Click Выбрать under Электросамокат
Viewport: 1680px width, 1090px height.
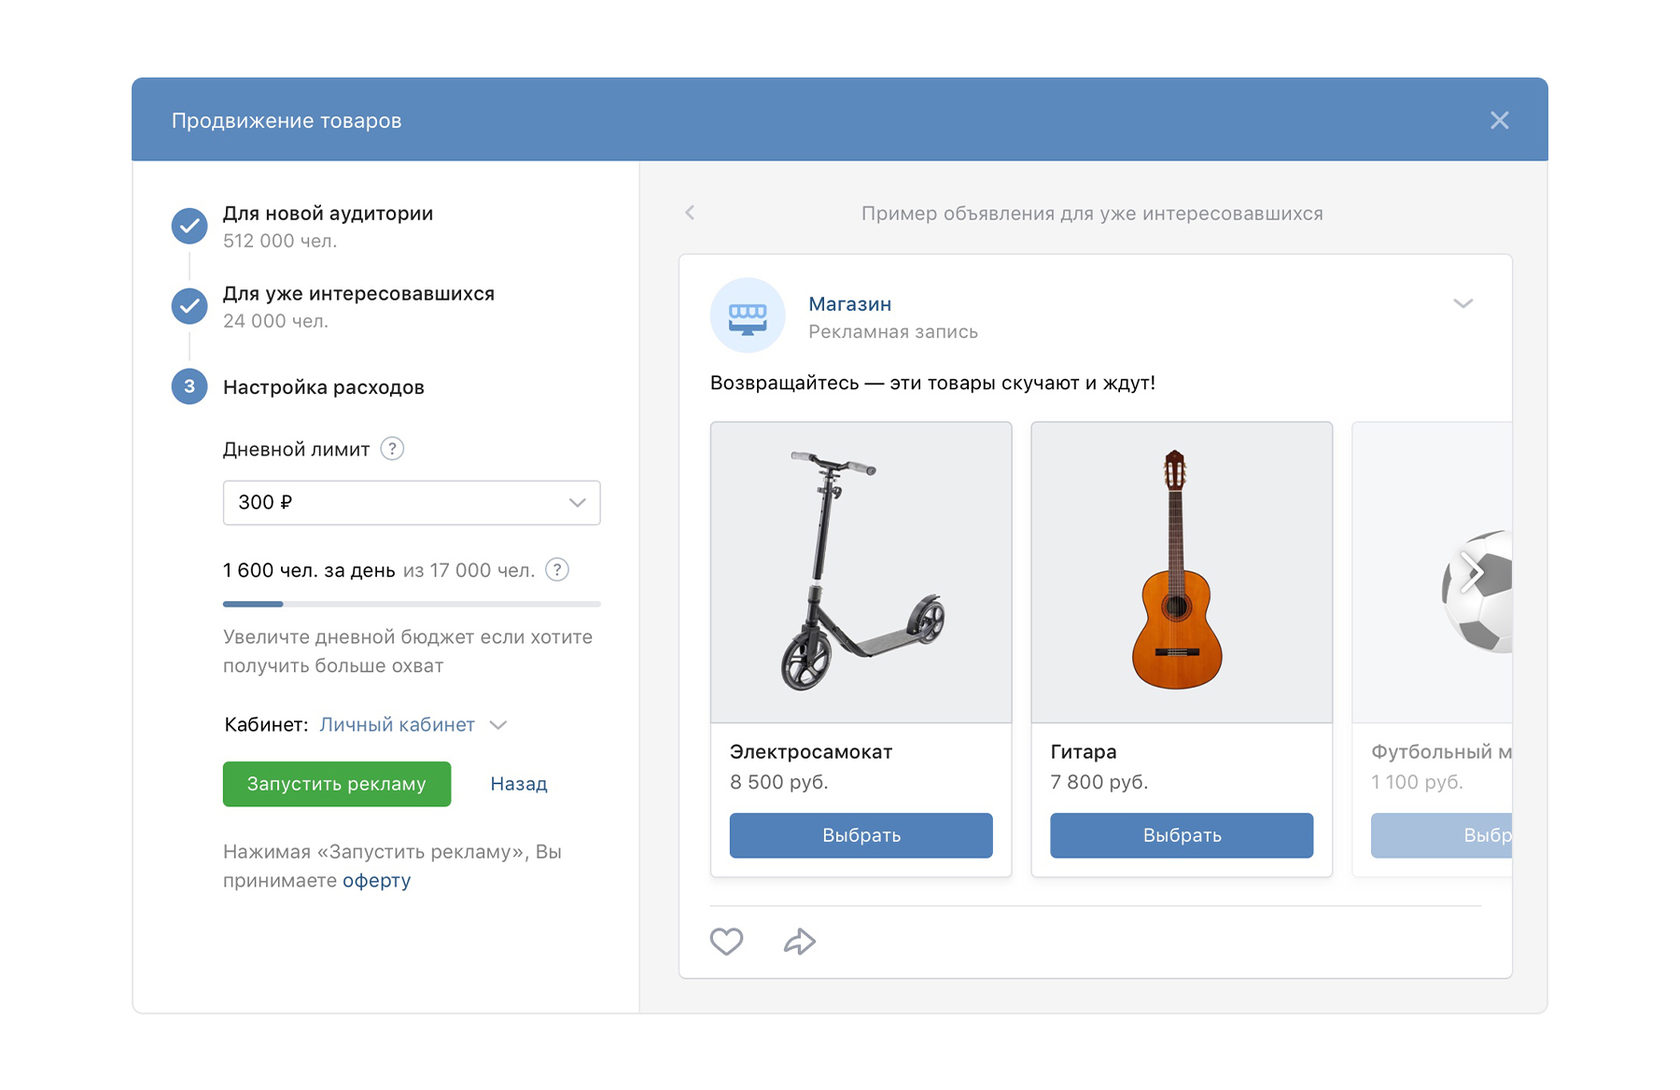point(860,835)
